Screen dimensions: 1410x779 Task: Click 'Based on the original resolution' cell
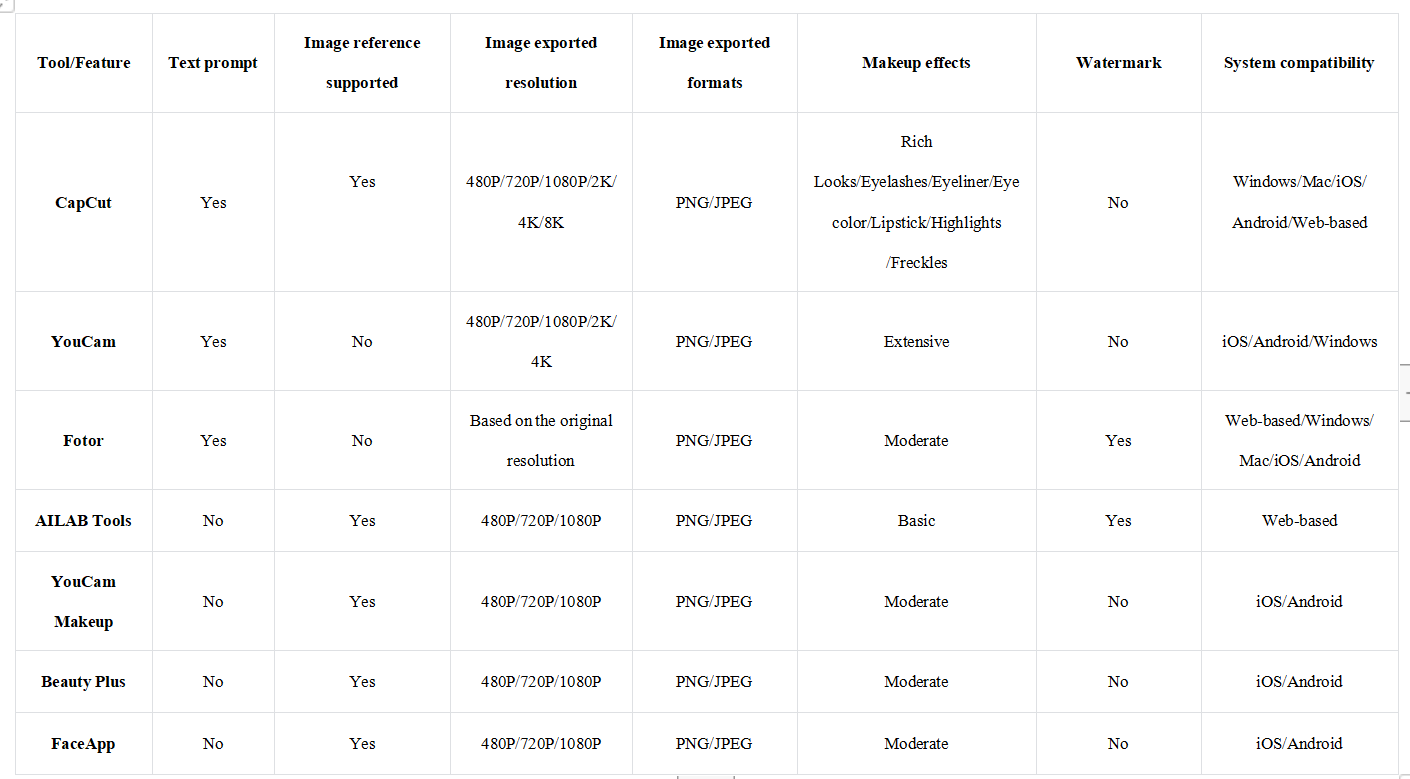[x=541, y=440]
